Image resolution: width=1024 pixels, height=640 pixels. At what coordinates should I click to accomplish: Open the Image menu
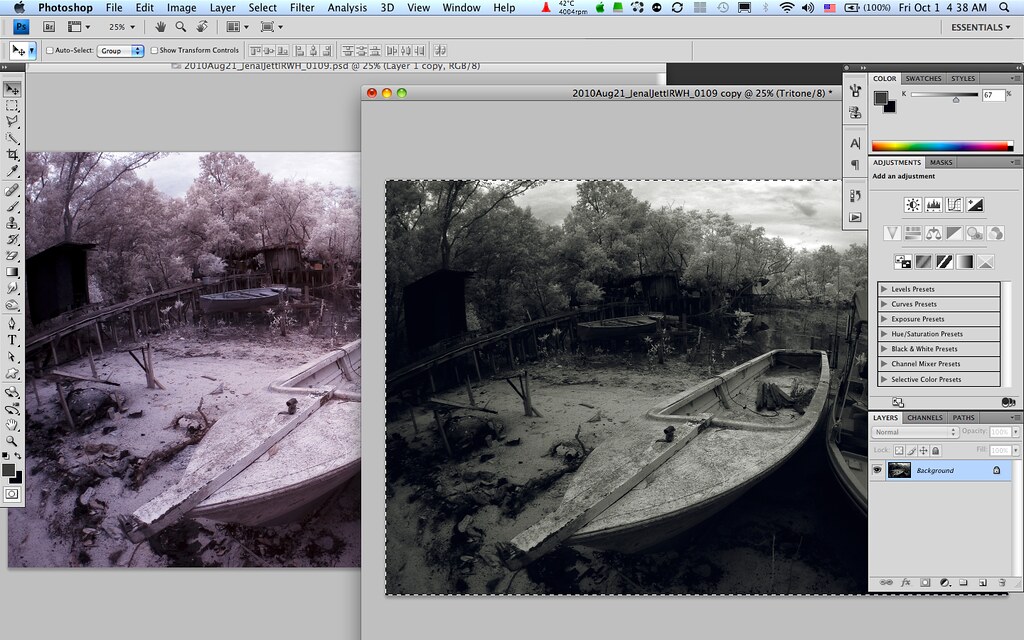click(x=182, y=8)
